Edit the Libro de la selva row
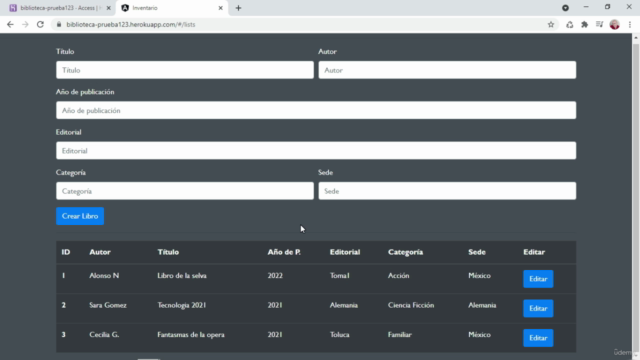 (x=538, y=279)
